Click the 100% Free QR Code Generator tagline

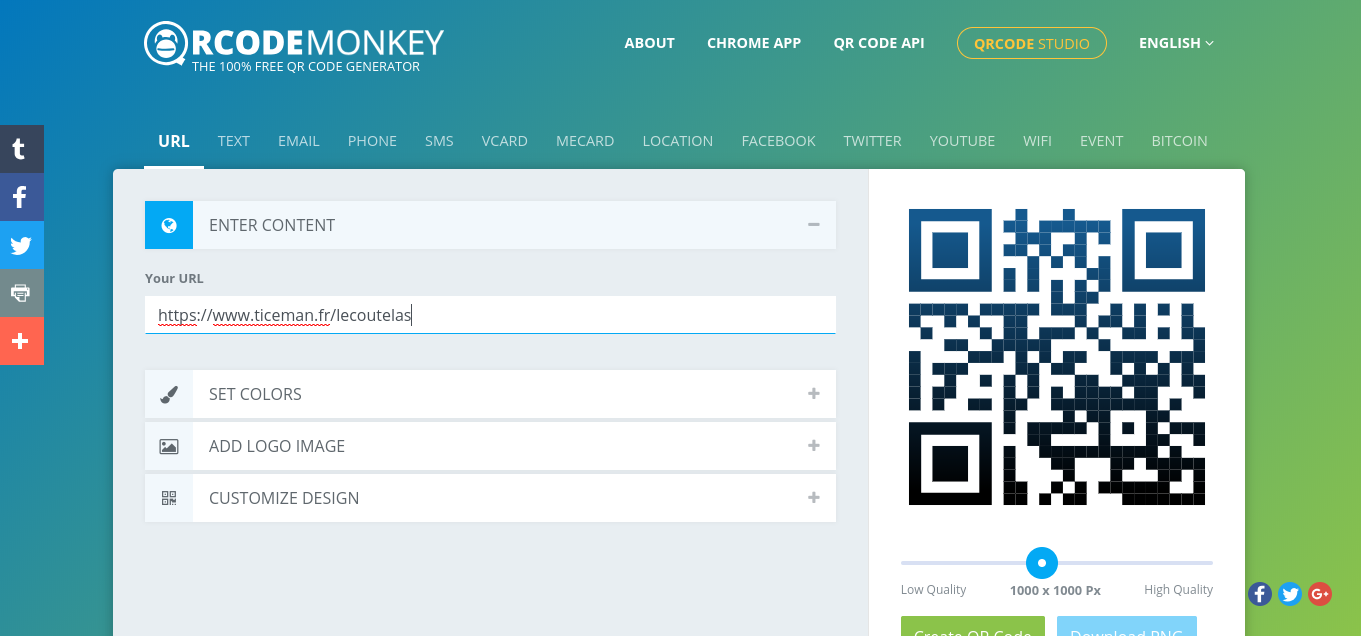306,67
